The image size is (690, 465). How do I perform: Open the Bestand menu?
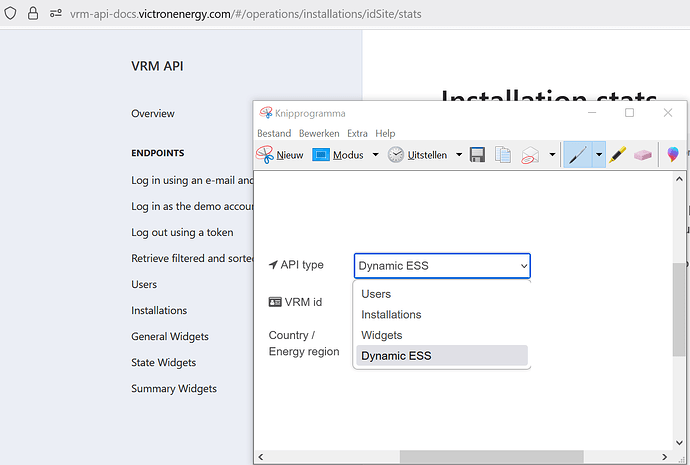coord(274,133)
